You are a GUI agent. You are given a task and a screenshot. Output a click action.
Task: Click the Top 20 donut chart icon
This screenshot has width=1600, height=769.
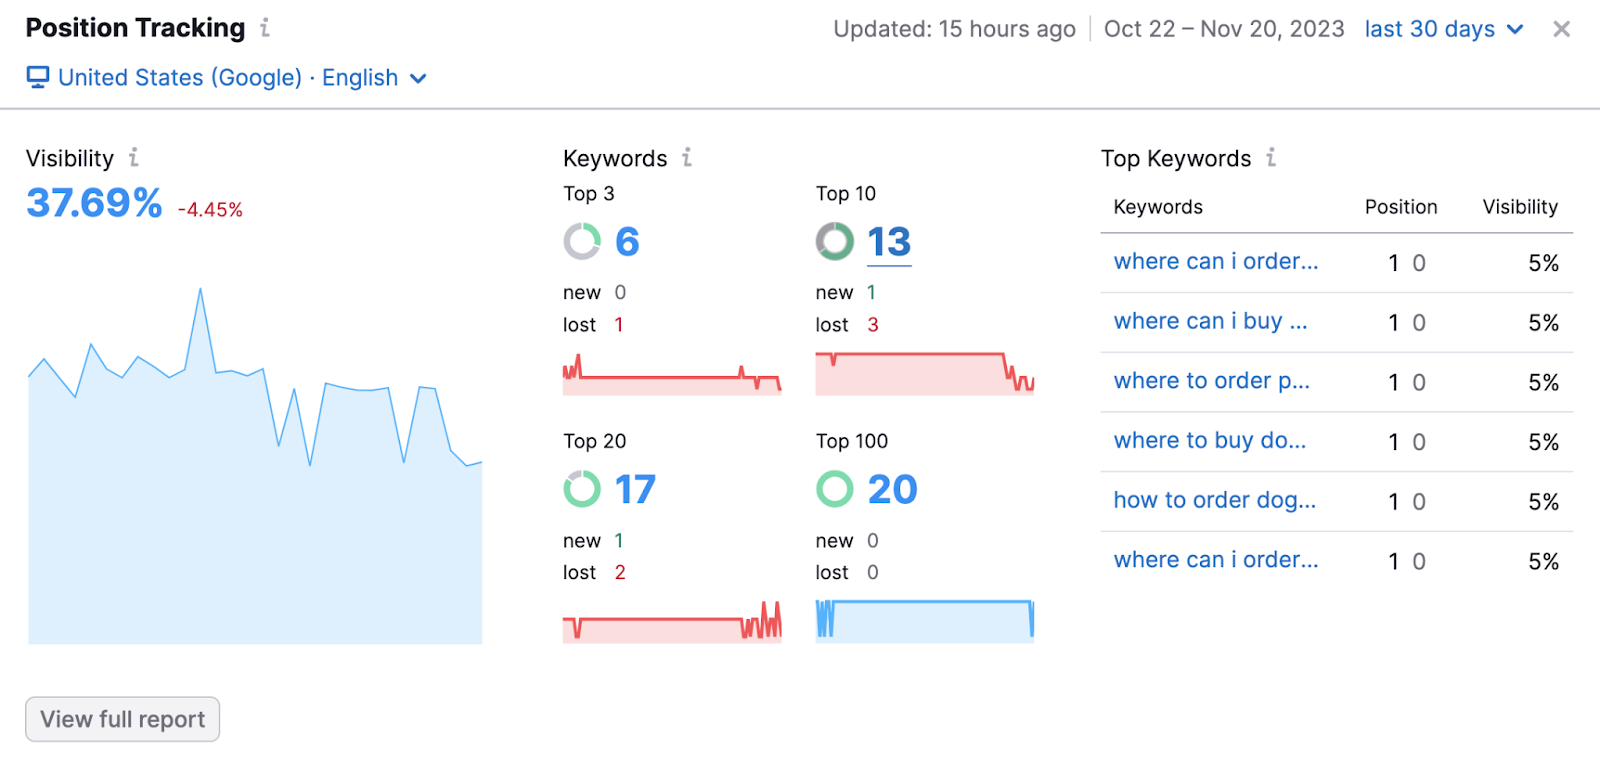coord(582,489)
